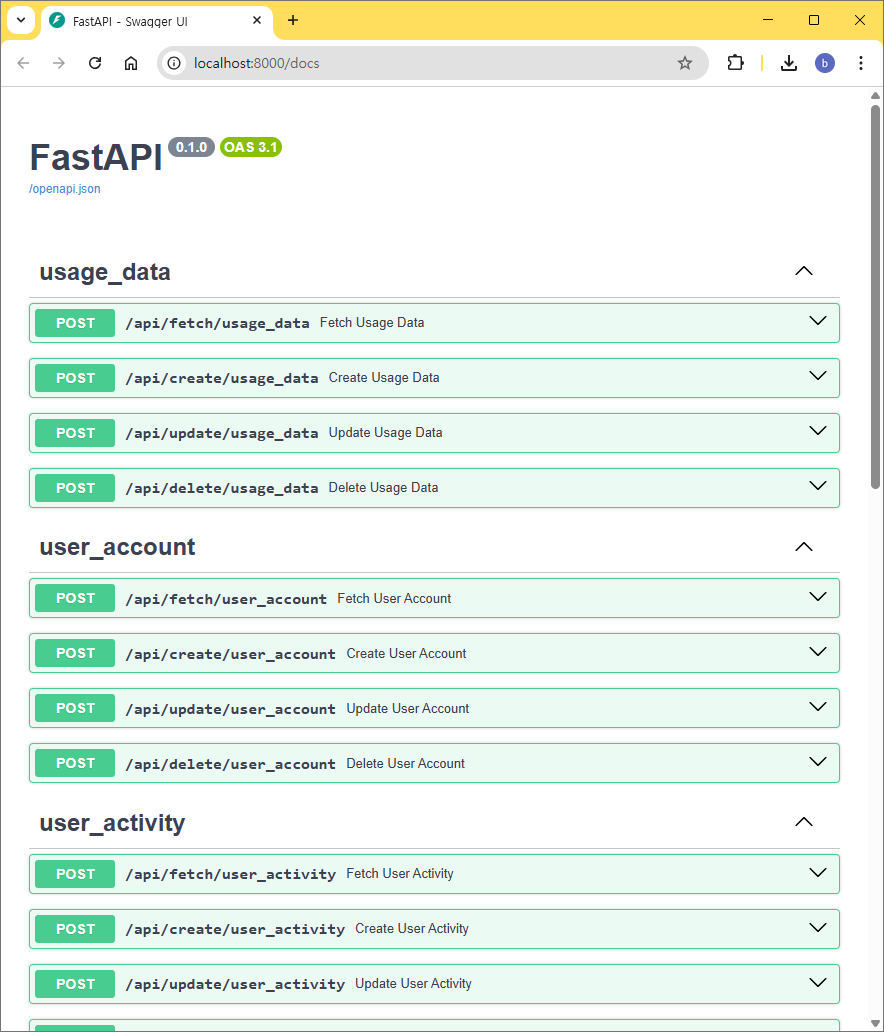884x1032 pixels.
Task: Click the /api/fetch/usage_data path text
Action: (x=217, y=323)
